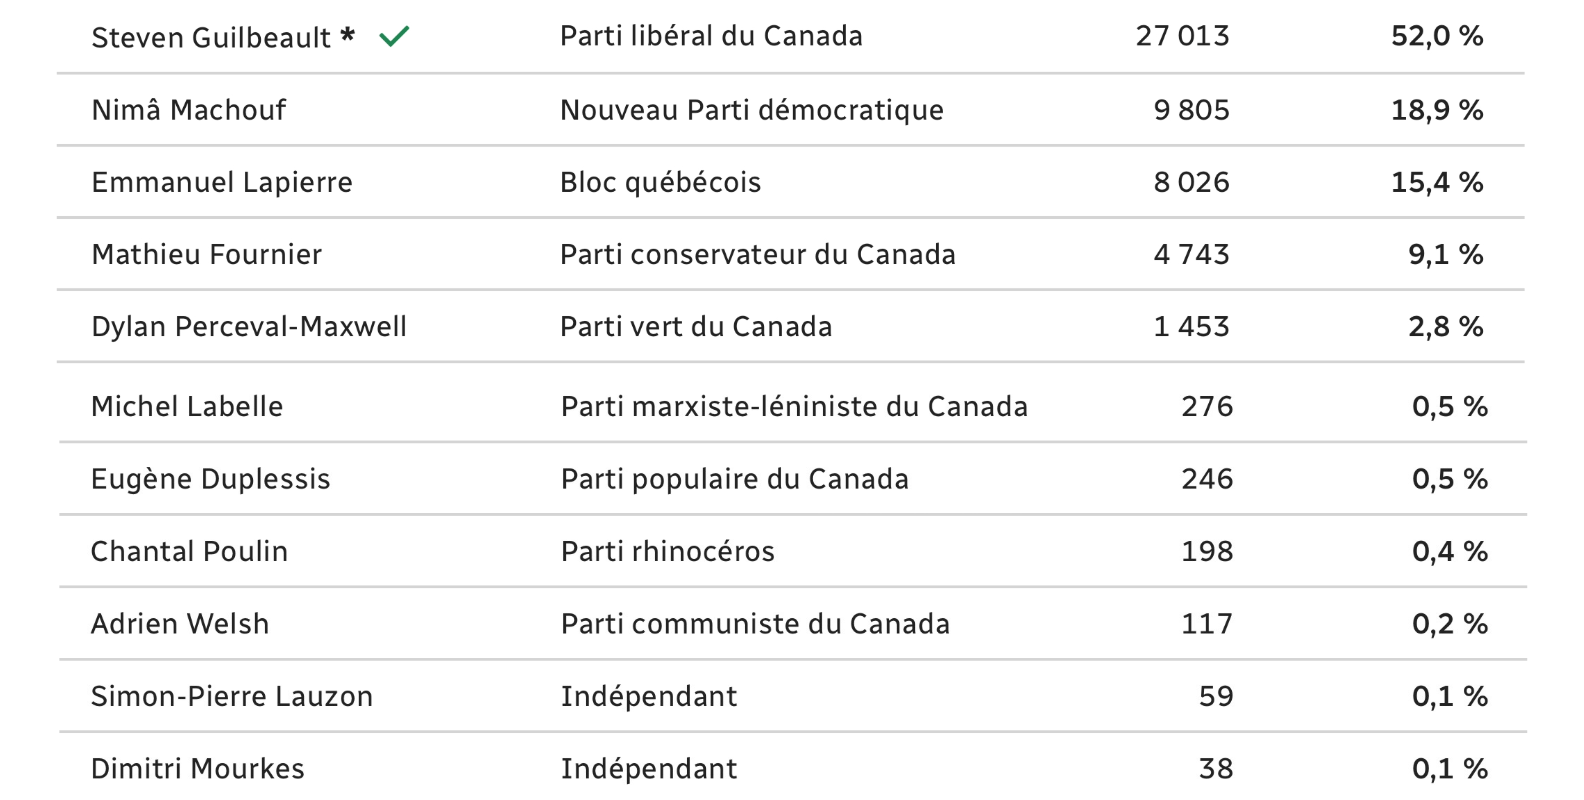Click the green elected checkmark icon
The height and width of the screenshot is (800, 1584).
(x=394, y=37)
